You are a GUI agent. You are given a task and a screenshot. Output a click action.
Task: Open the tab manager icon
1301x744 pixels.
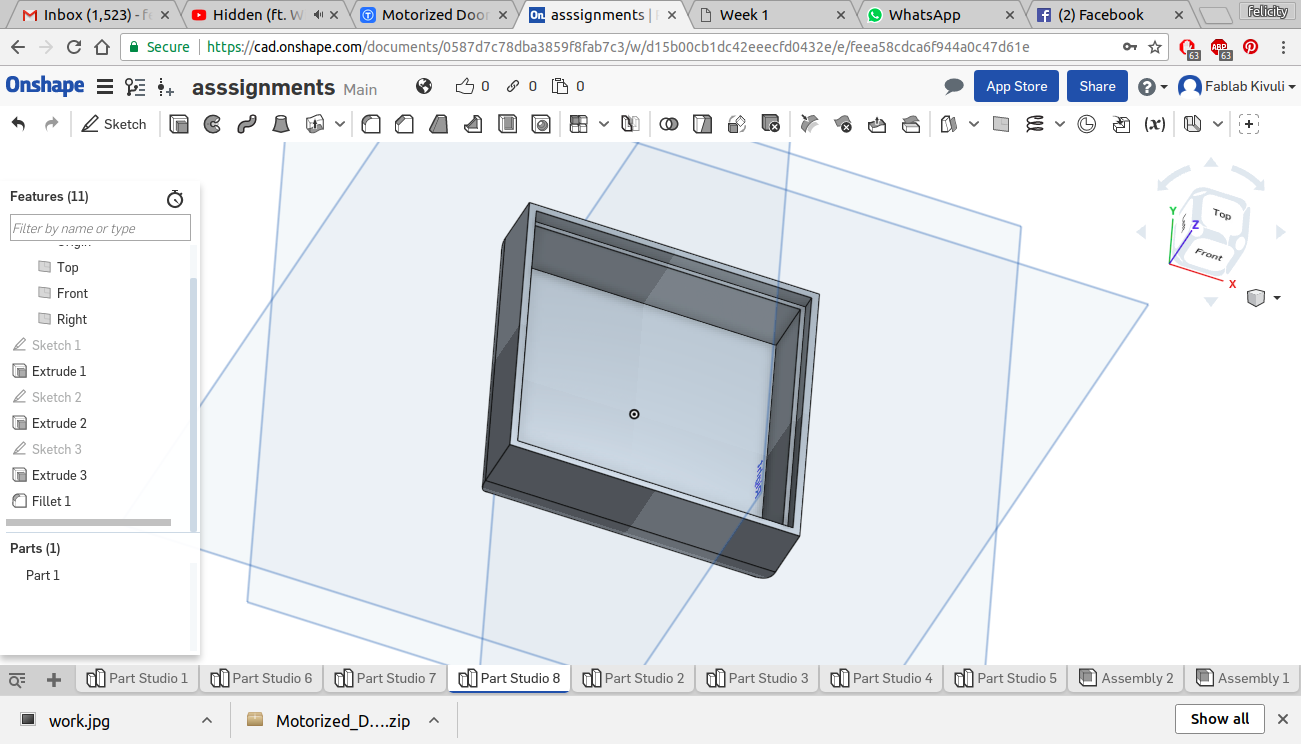tap(17, 680)
